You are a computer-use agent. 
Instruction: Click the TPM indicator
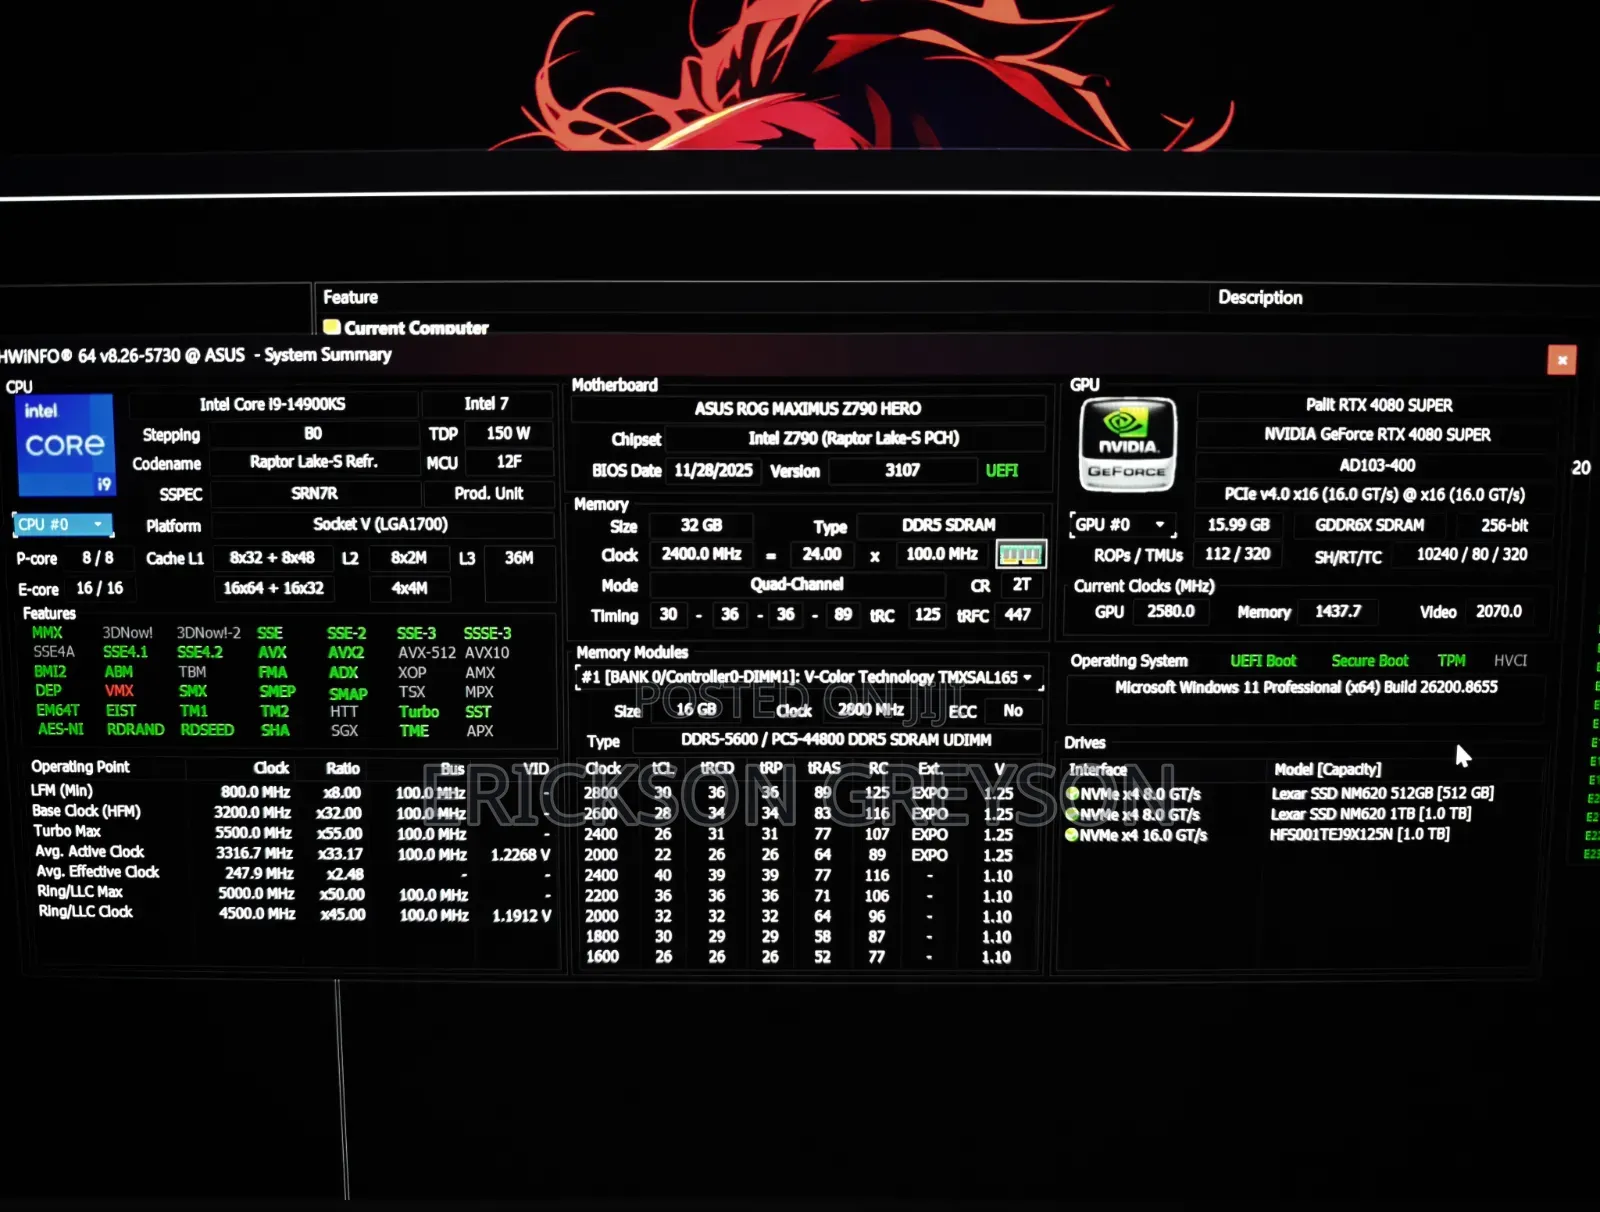[x=1451, y=661]
